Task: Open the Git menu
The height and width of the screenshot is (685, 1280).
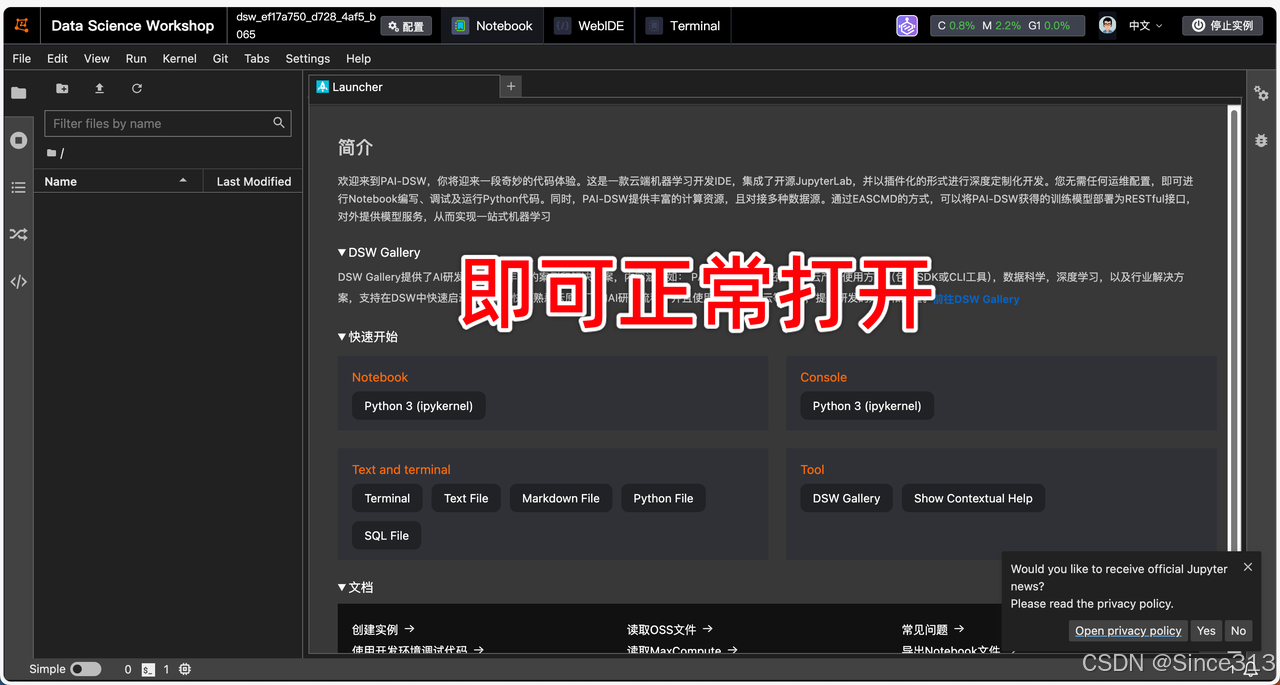Action: pyautogui.click(x=221, y=58)
